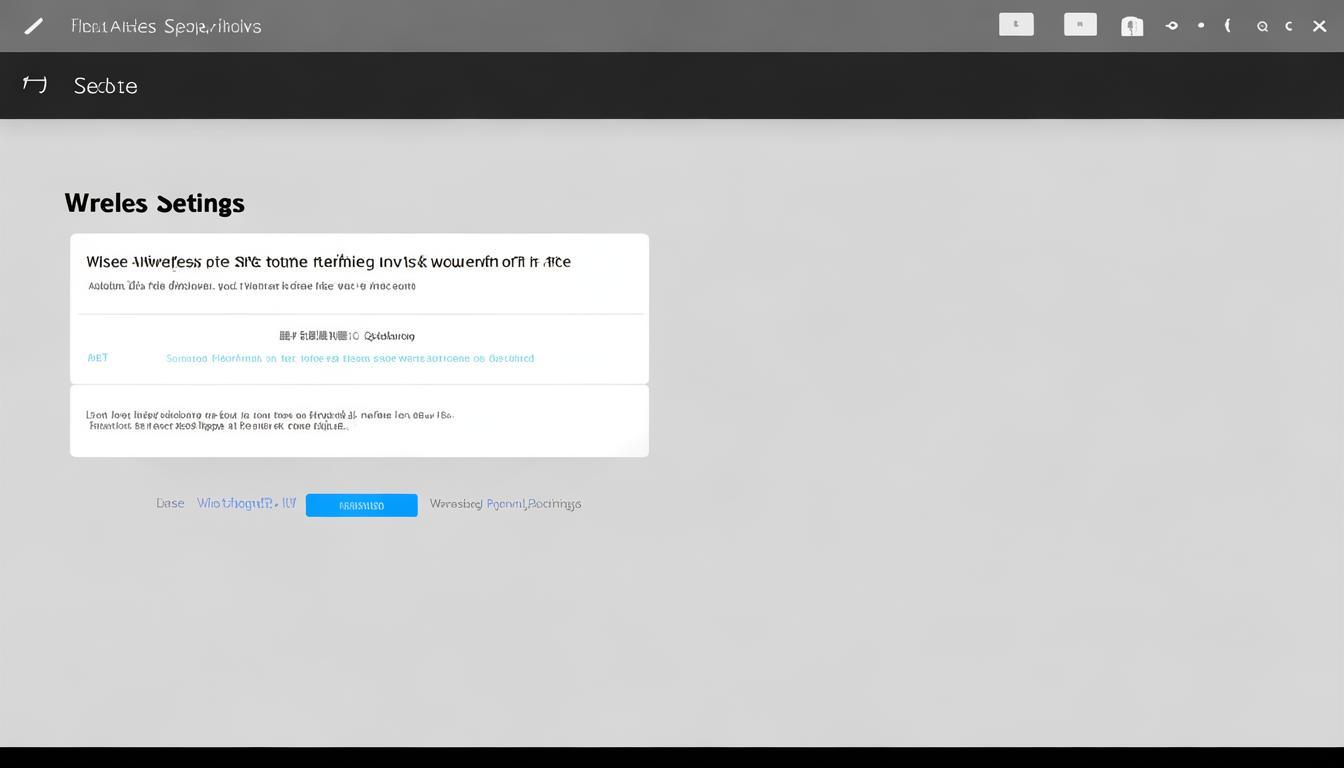The image size is (1344, 768).
Task: Click the link right of the blue button
Action: pos(505,504)
